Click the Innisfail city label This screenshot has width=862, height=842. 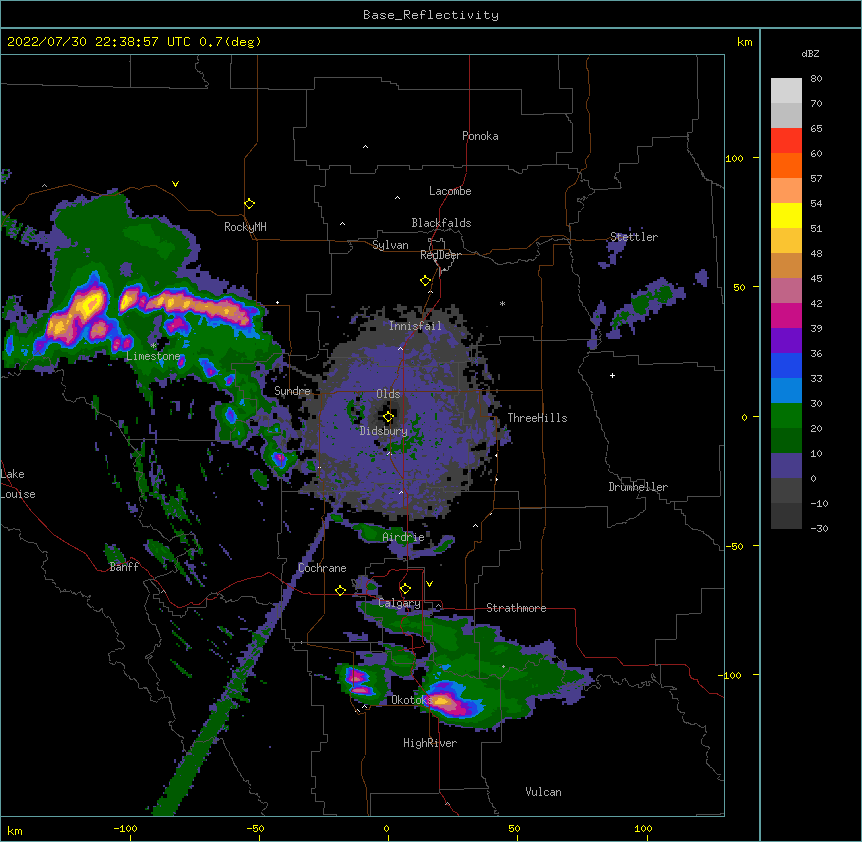tap(415, 326)
